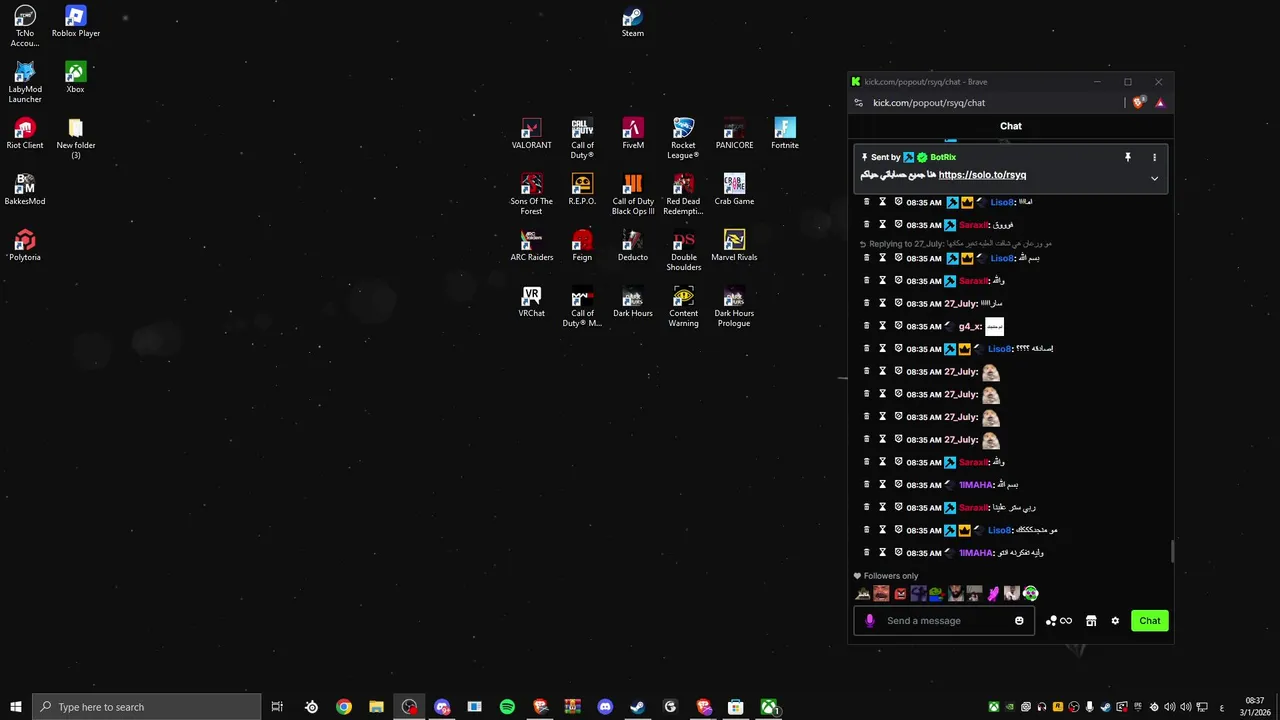The height and width of the screenshot is (720, 1280).
Task: Open Spotify from the taskbar
Action: point(507,707)
